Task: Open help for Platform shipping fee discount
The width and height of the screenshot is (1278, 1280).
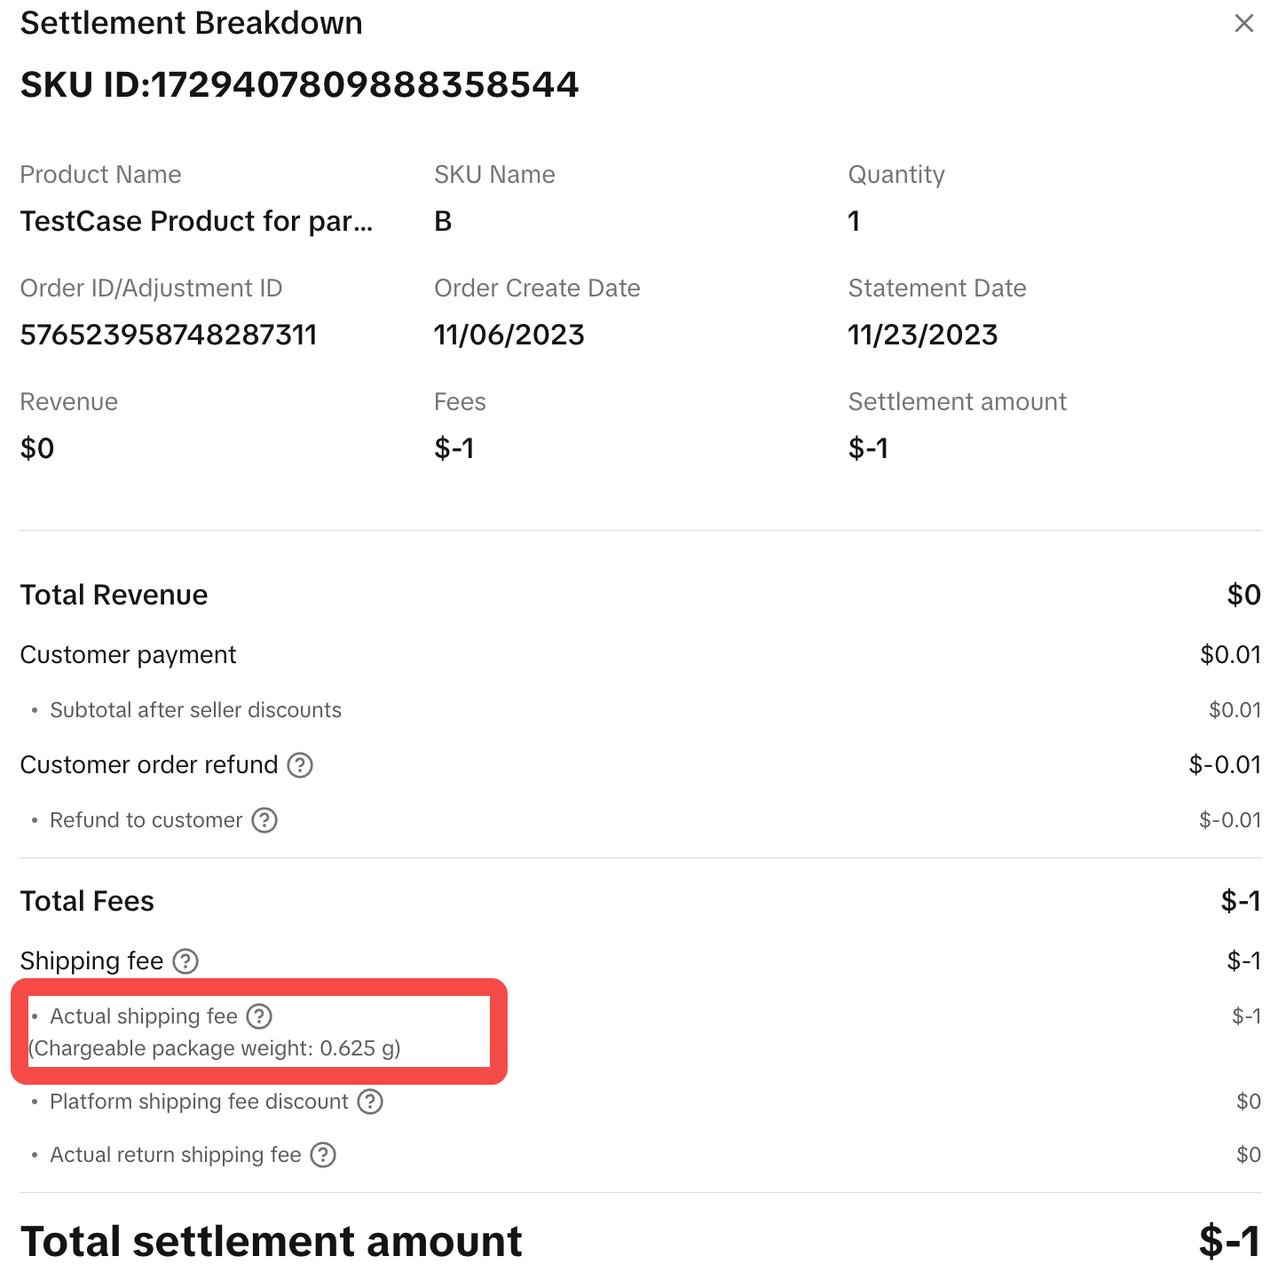Action: (x=370, y=1101)
